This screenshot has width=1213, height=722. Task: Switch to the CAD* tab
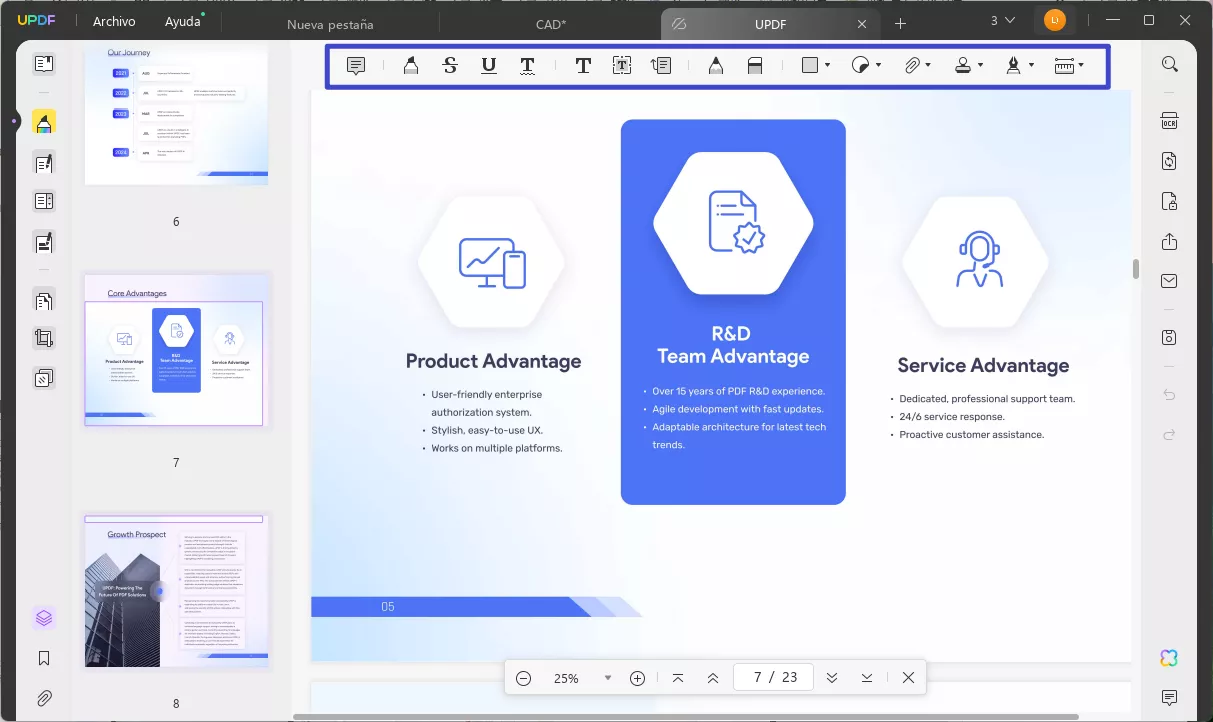(551, 23)
